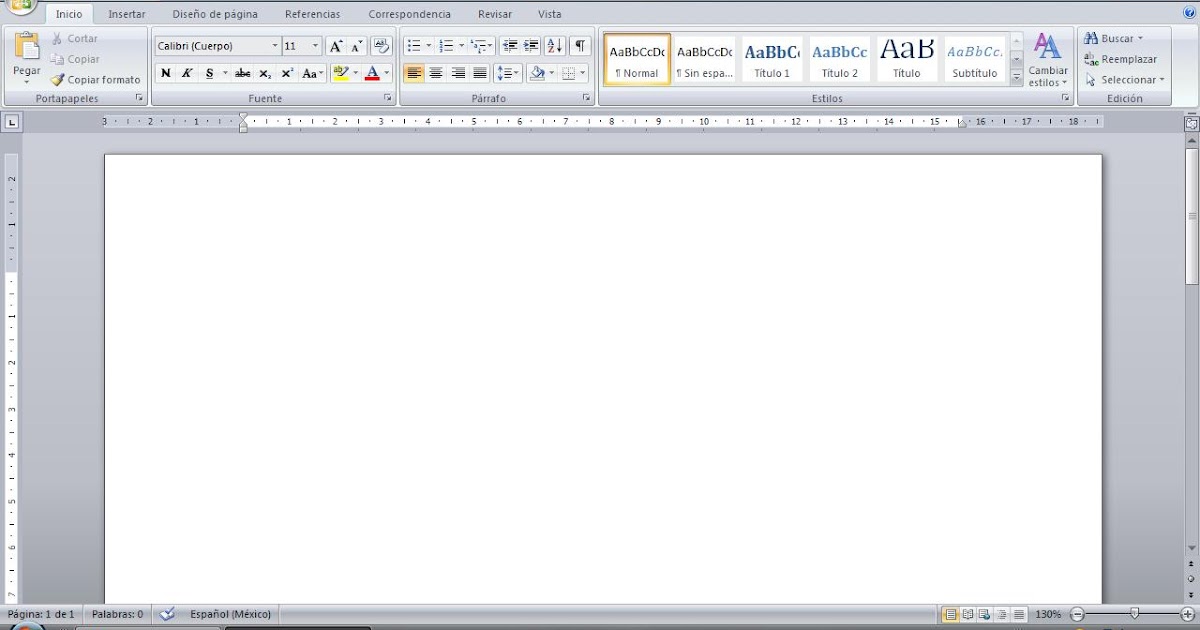Show paragraph marks with the ¶ icon
The height and width of the screenshot is (630, 1200).
tap(580, 45)
